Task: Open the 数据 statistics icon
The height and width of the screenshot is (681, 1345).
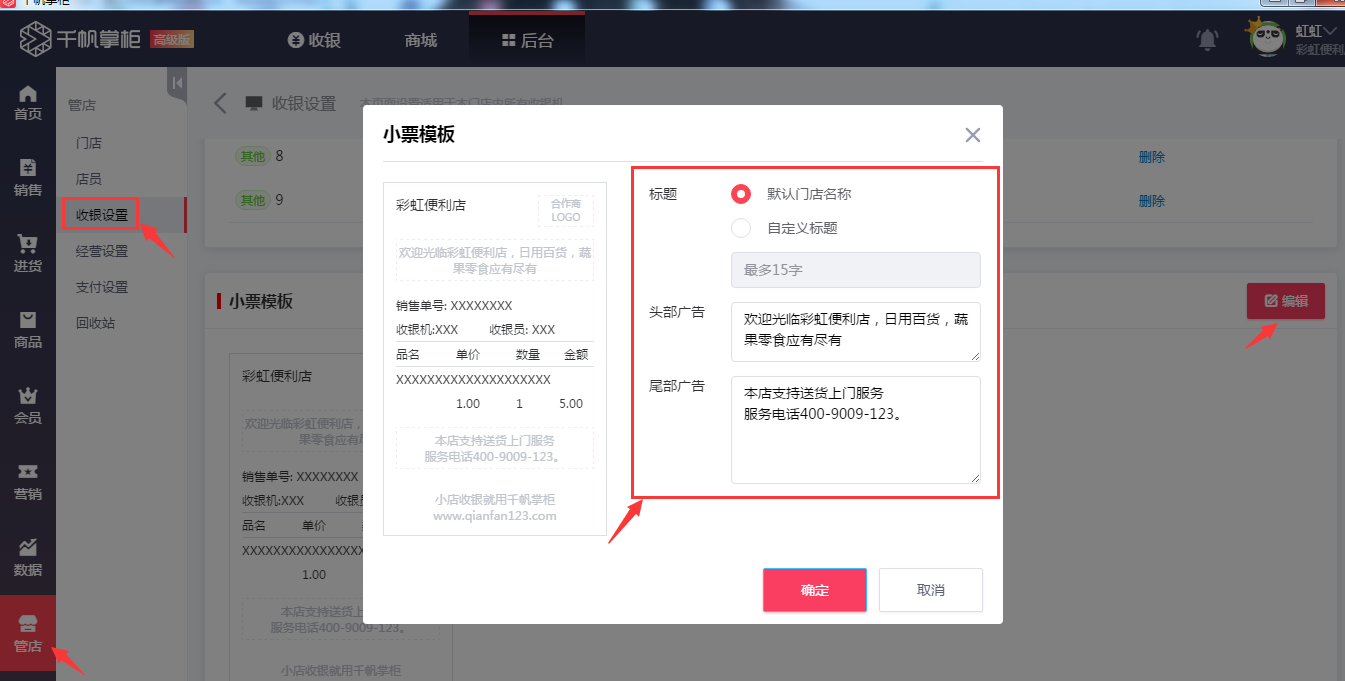Action: coord(27,555)
